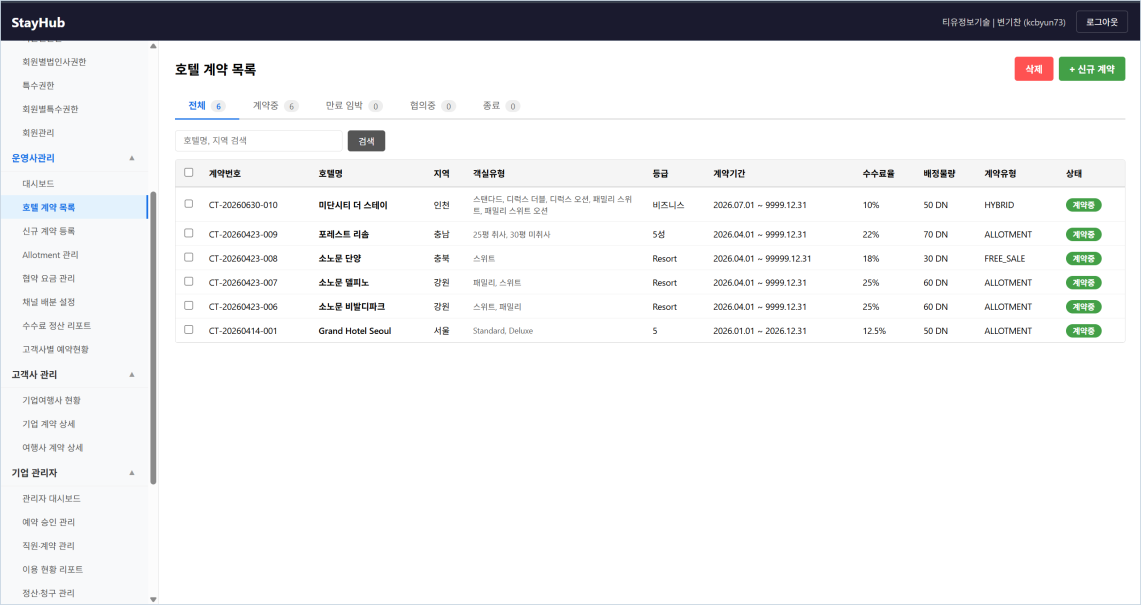The image size is (1141, 605).
Task: Open 예약 승인 관리 in the sidebar
Action: point(49,522)
